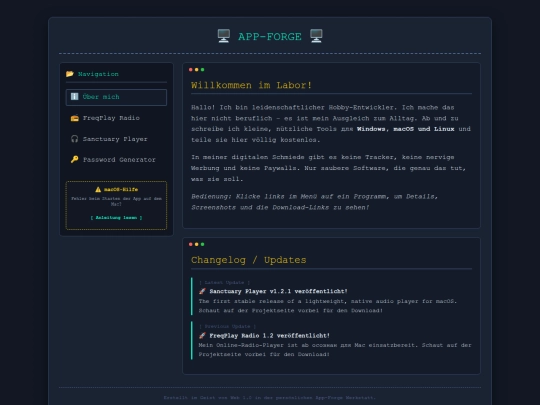Click rocket icon beside FreqPlay Radio 1.2
Viewport: 540px width, 405px height.
pyautogui.click(x=202, y=335)
